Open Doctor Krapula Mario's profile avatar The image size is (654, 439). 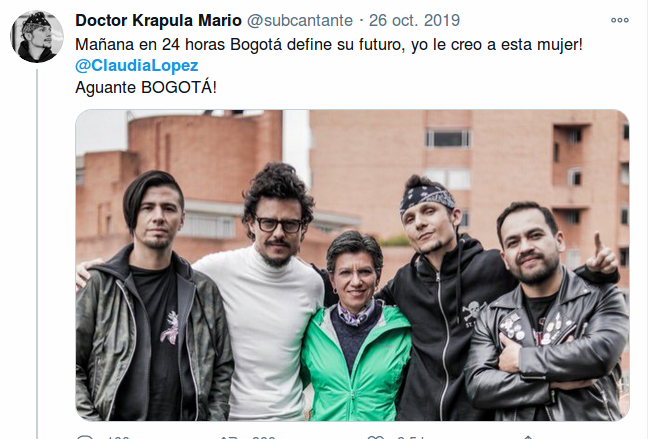37,37
